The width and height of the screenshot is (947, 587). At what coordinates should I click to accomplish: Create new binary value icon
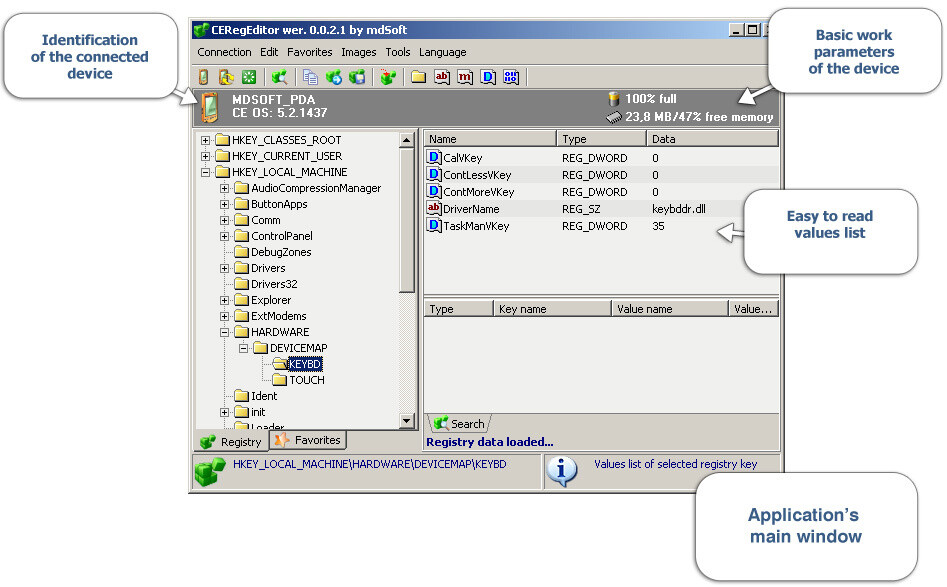(511, 77)
